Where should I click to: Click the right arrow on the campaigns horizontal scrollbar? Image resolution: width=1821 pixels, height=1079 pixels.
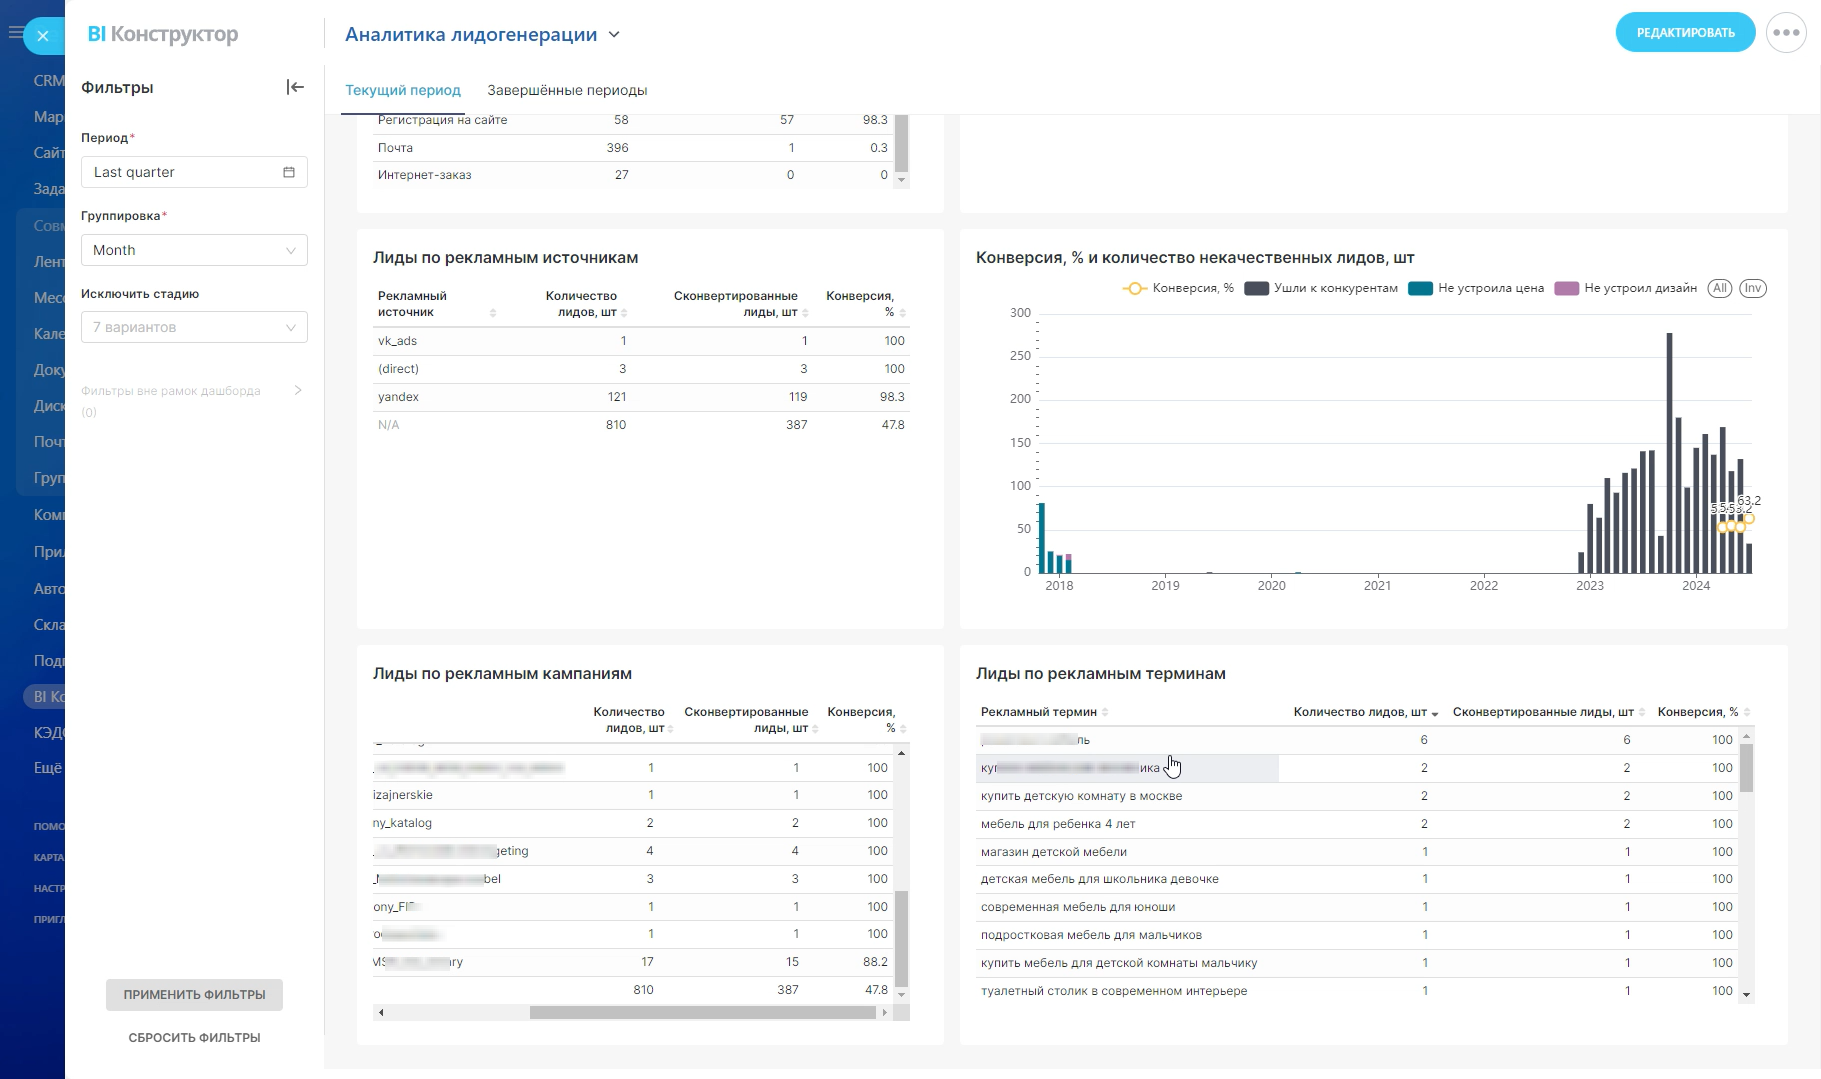pos(884,1013)
